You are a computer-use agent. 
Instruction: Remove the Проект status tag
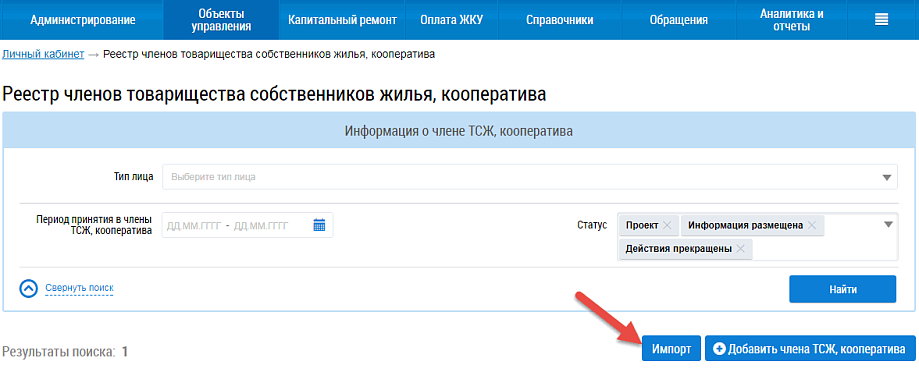(667, 226)
